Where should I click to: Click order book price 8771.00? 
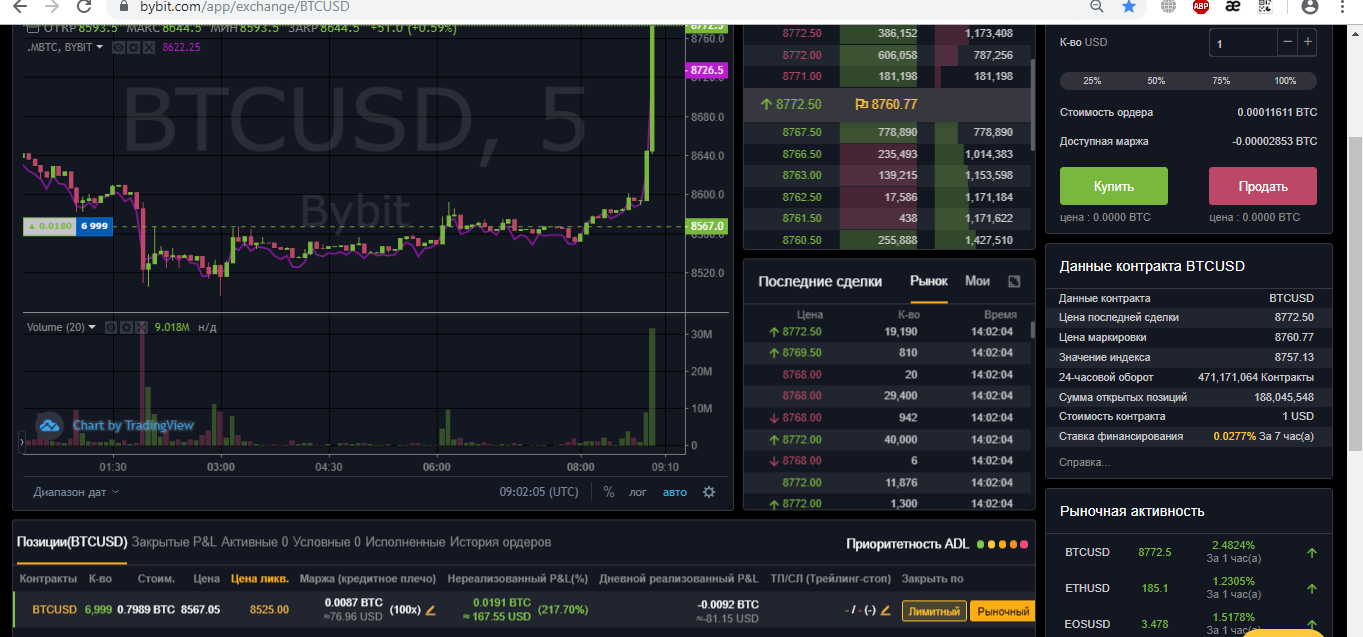click(802, 76)
